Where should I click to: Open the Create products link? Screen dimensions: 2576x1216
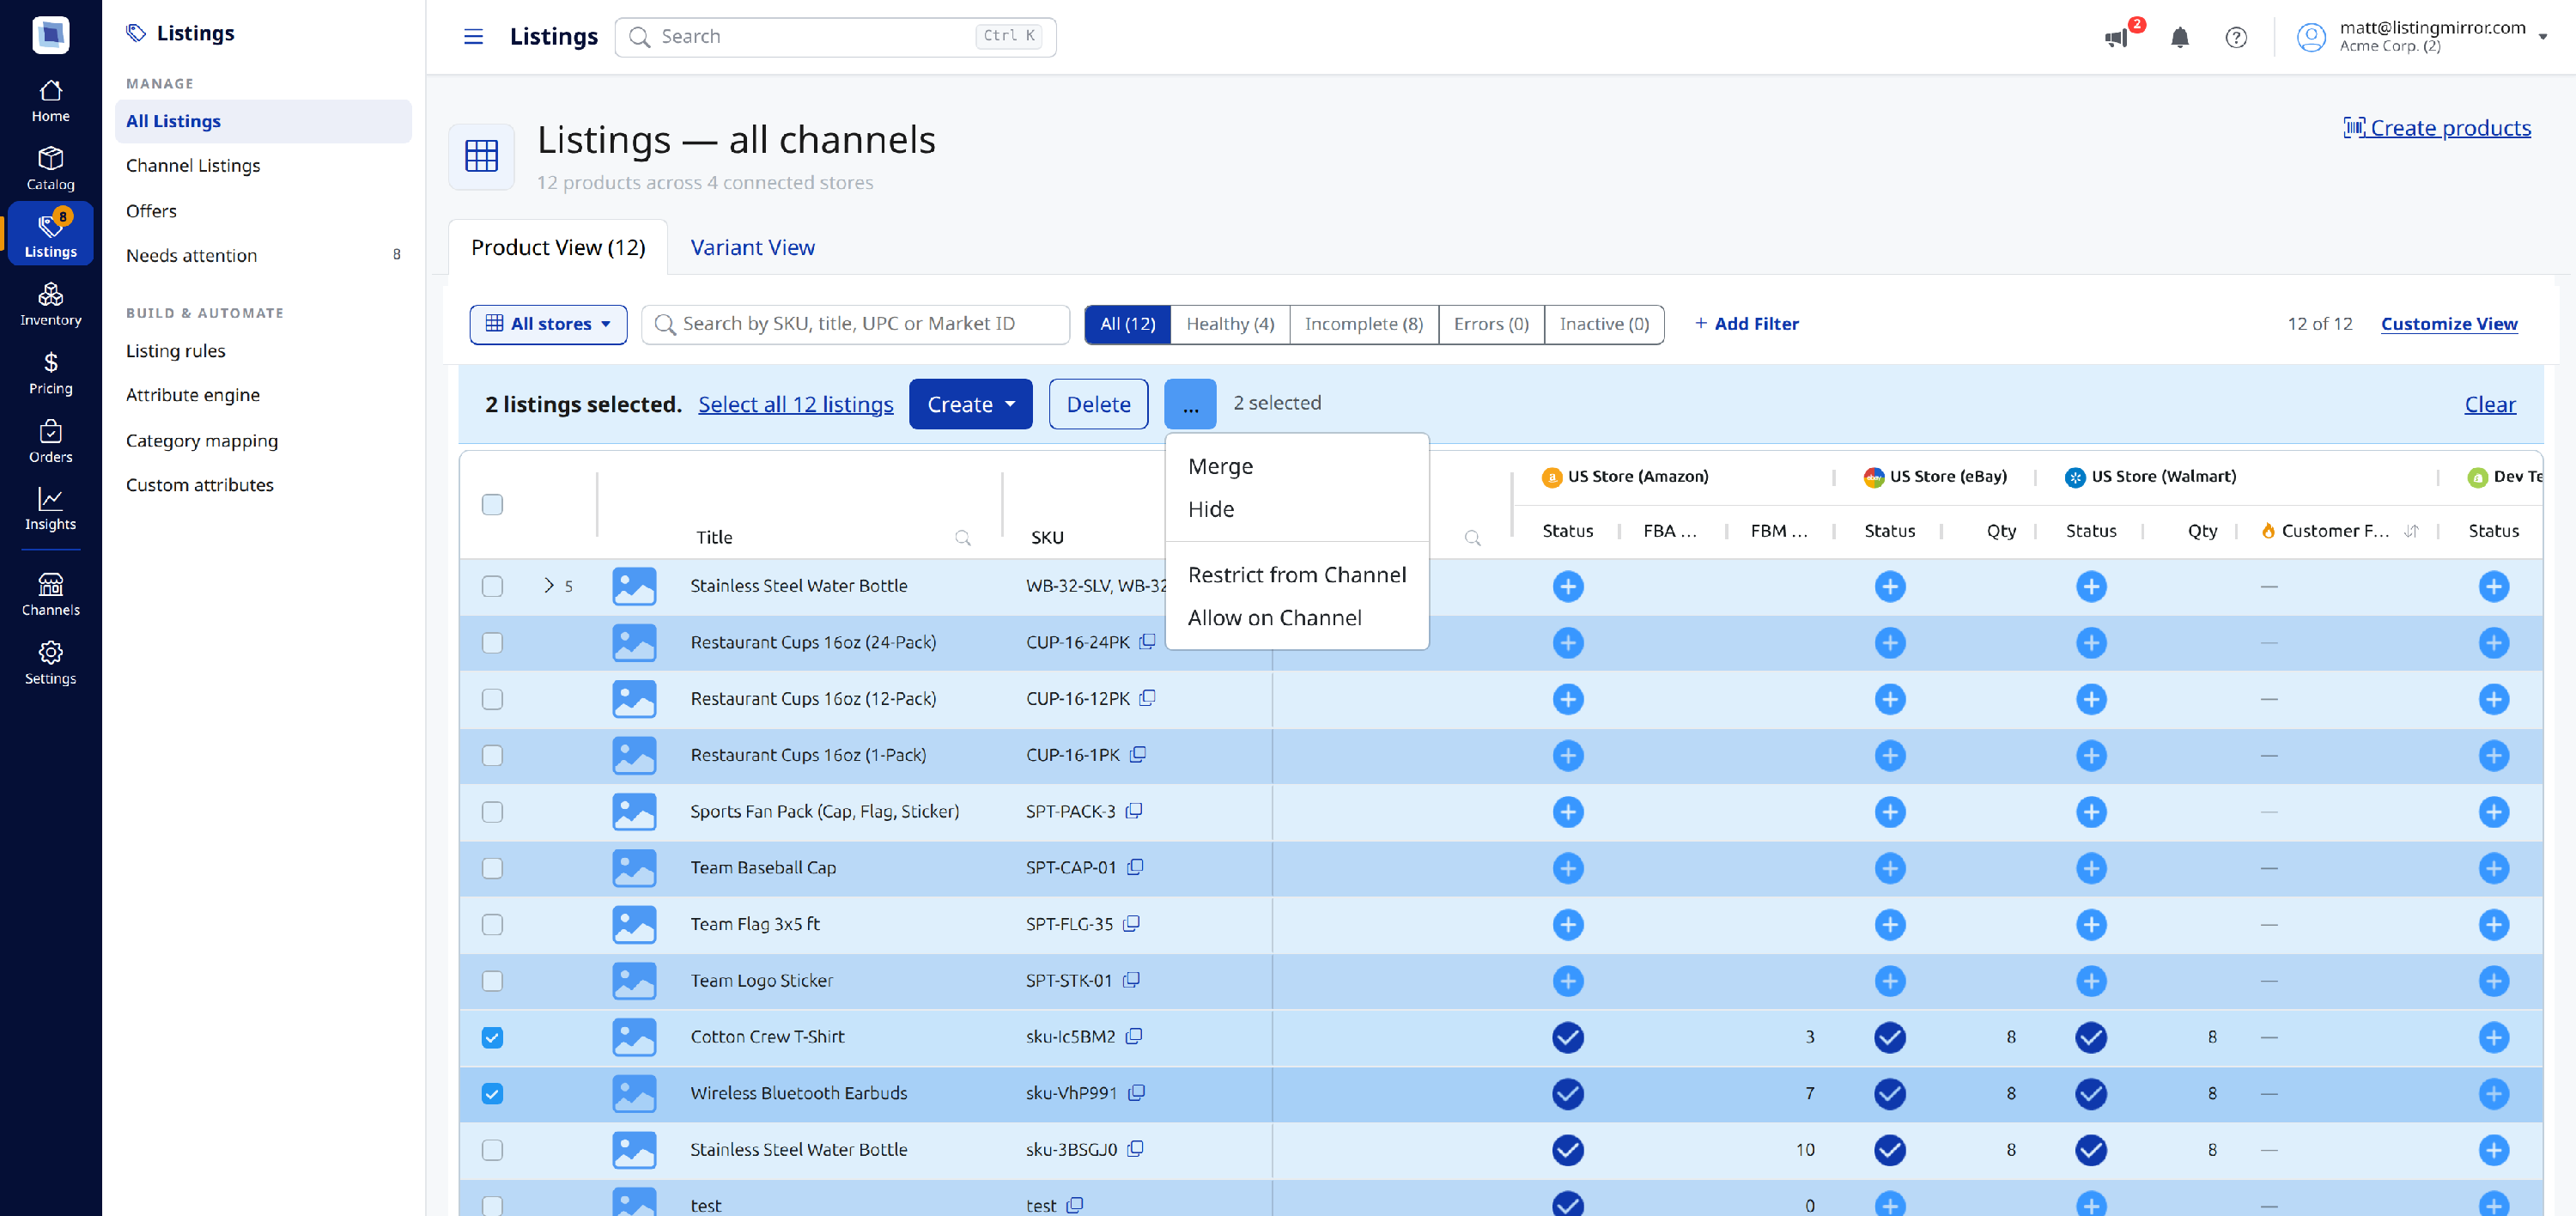coord(2436,127)
